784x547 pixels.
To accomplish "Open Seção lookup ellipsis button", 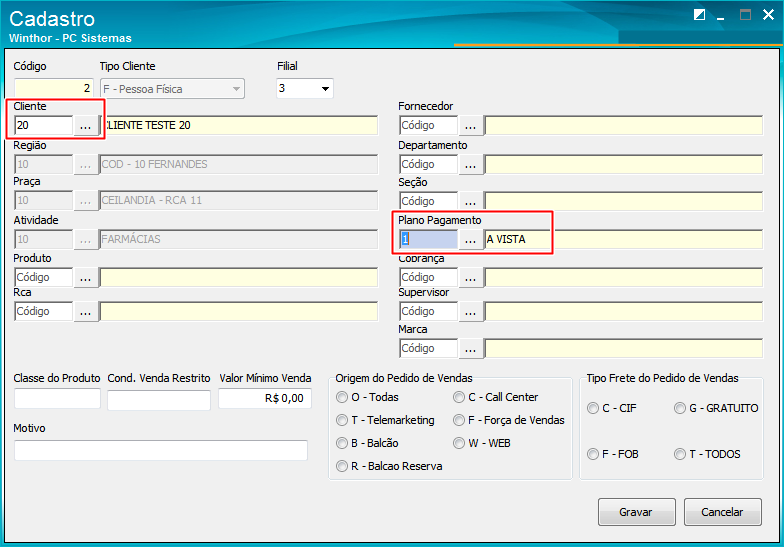I will pos(470,202).
